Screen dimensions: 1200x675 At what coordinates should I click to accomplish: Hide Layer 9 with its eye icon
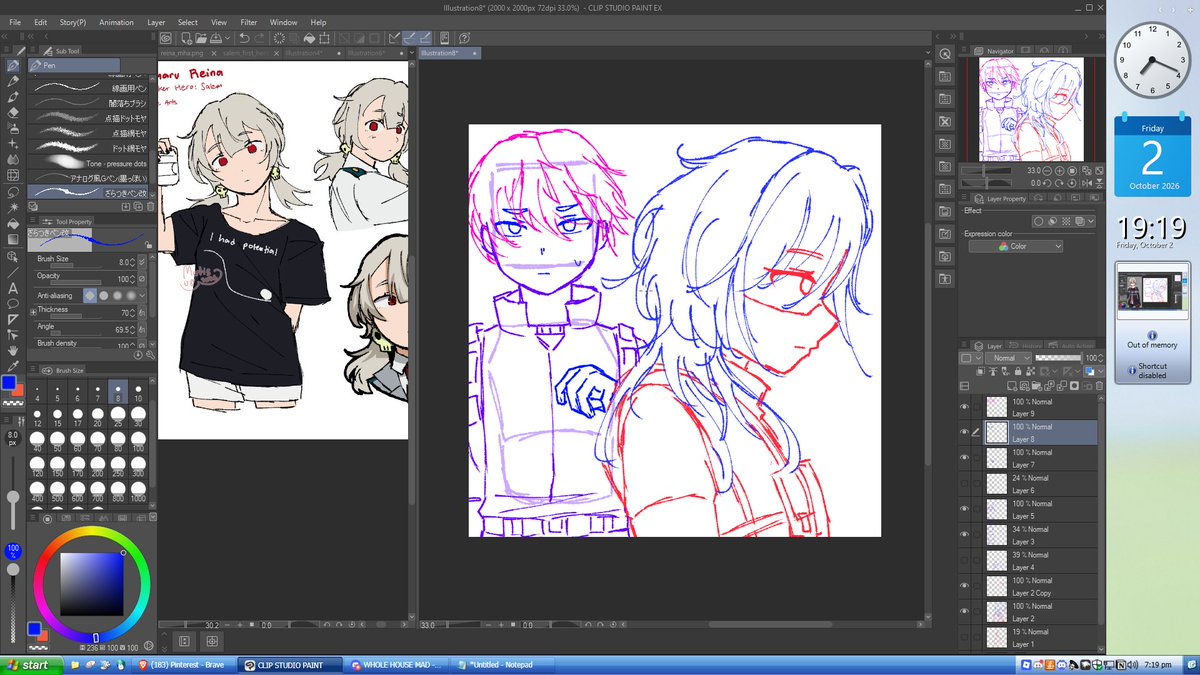click(x=964, y=407)
